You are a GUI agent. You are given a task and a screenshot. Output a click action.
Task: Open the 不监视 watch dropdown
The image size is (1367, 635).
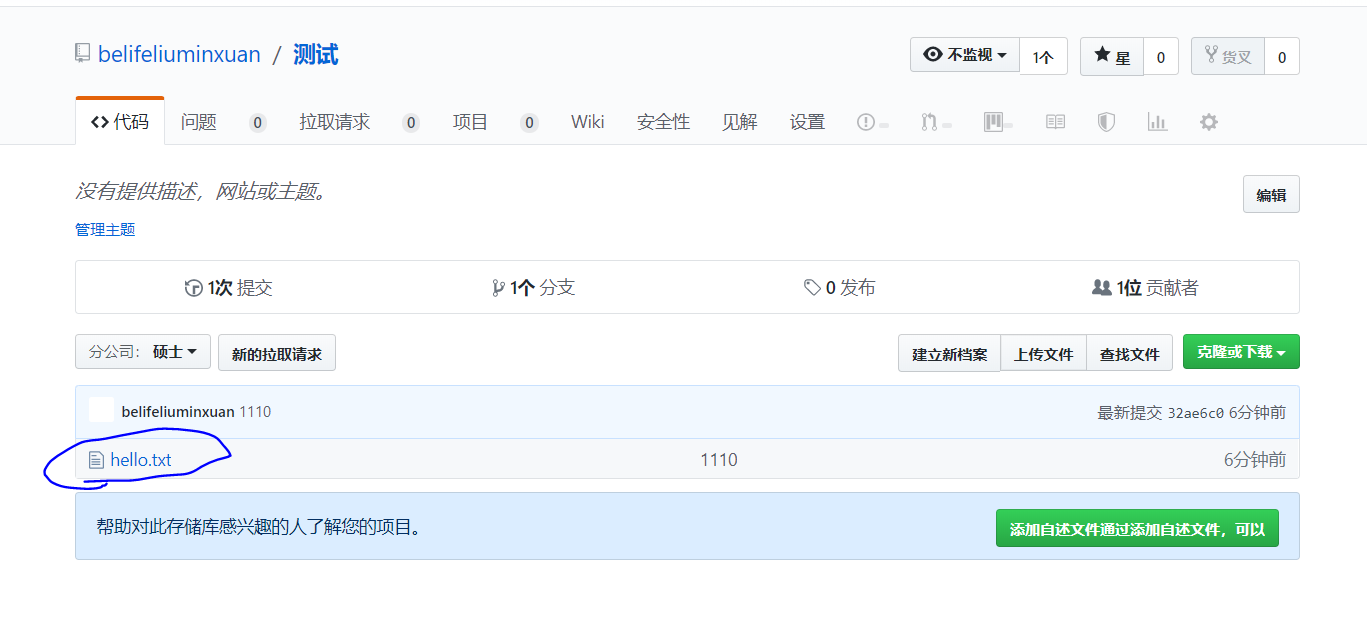coord(965,55)
